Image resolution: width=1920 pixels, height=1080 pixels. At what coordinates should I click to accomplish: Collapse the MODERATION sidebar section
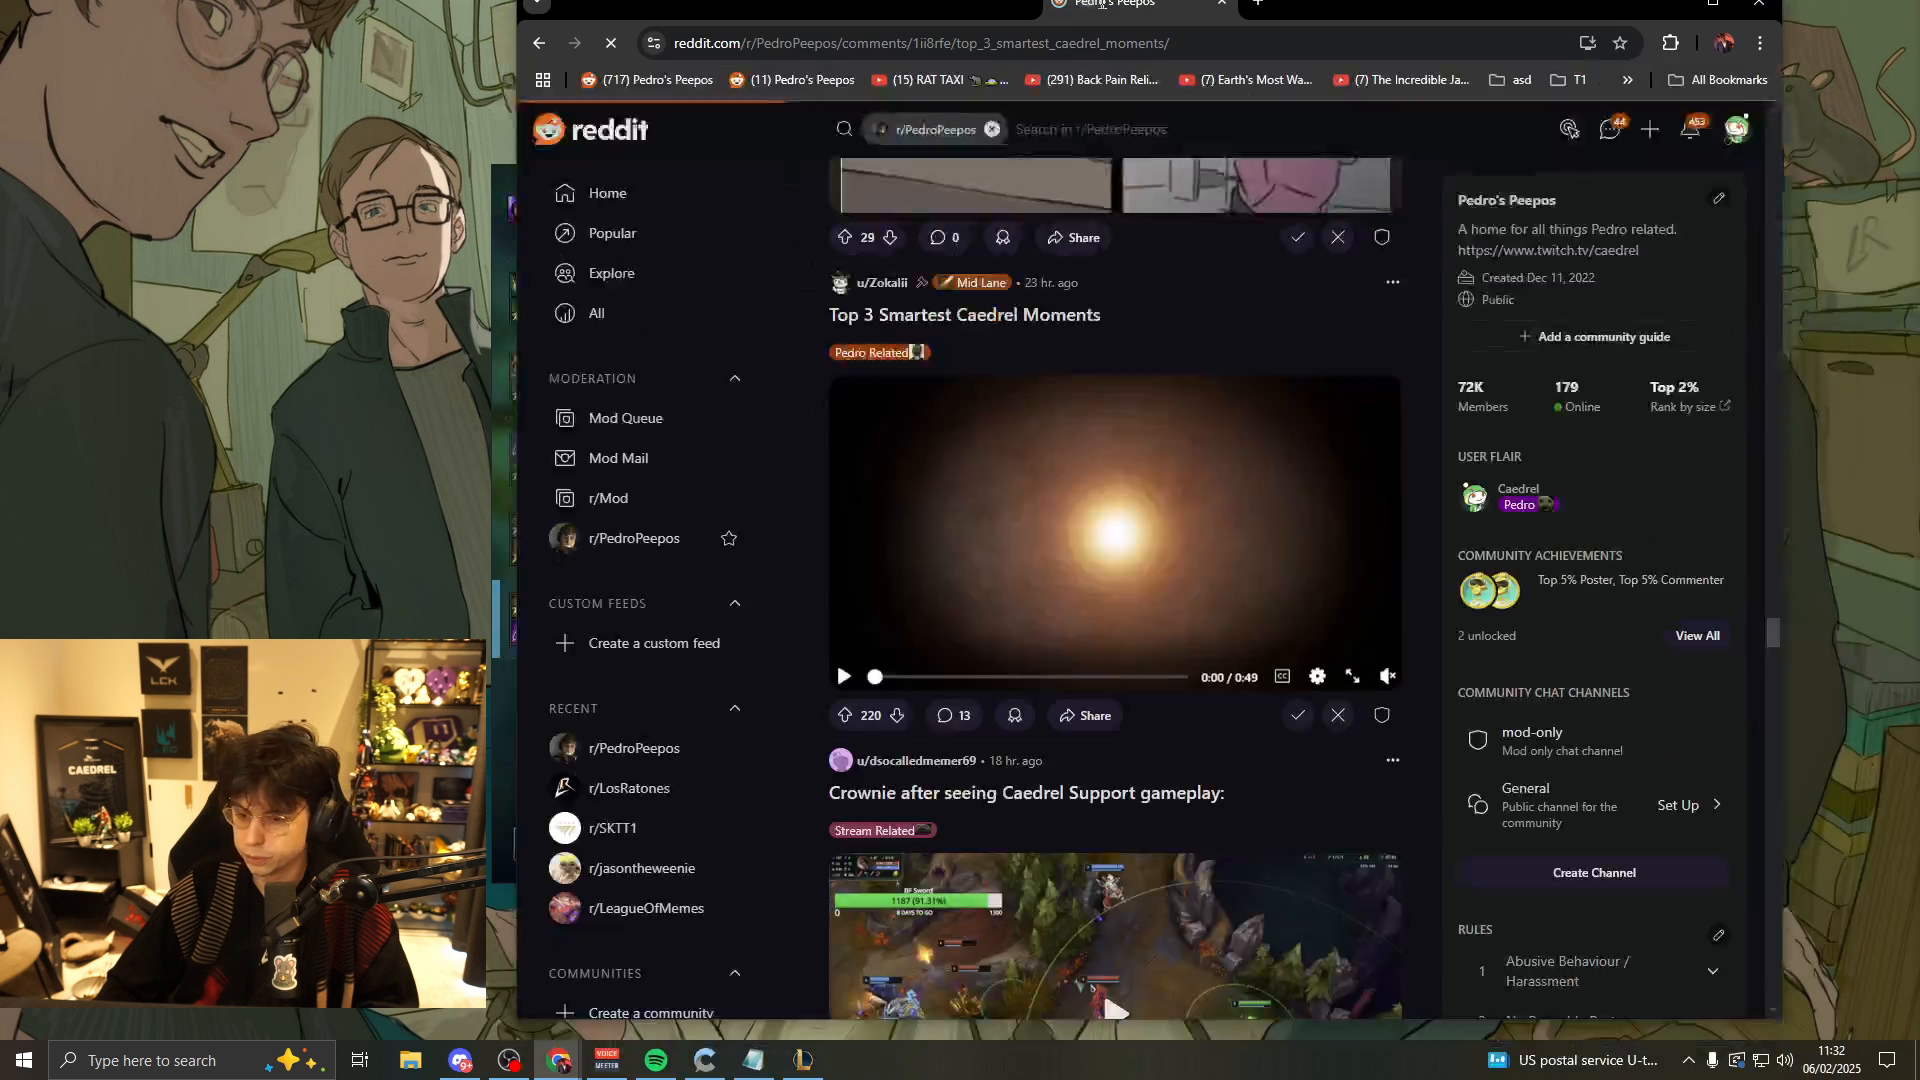point(735,378)
